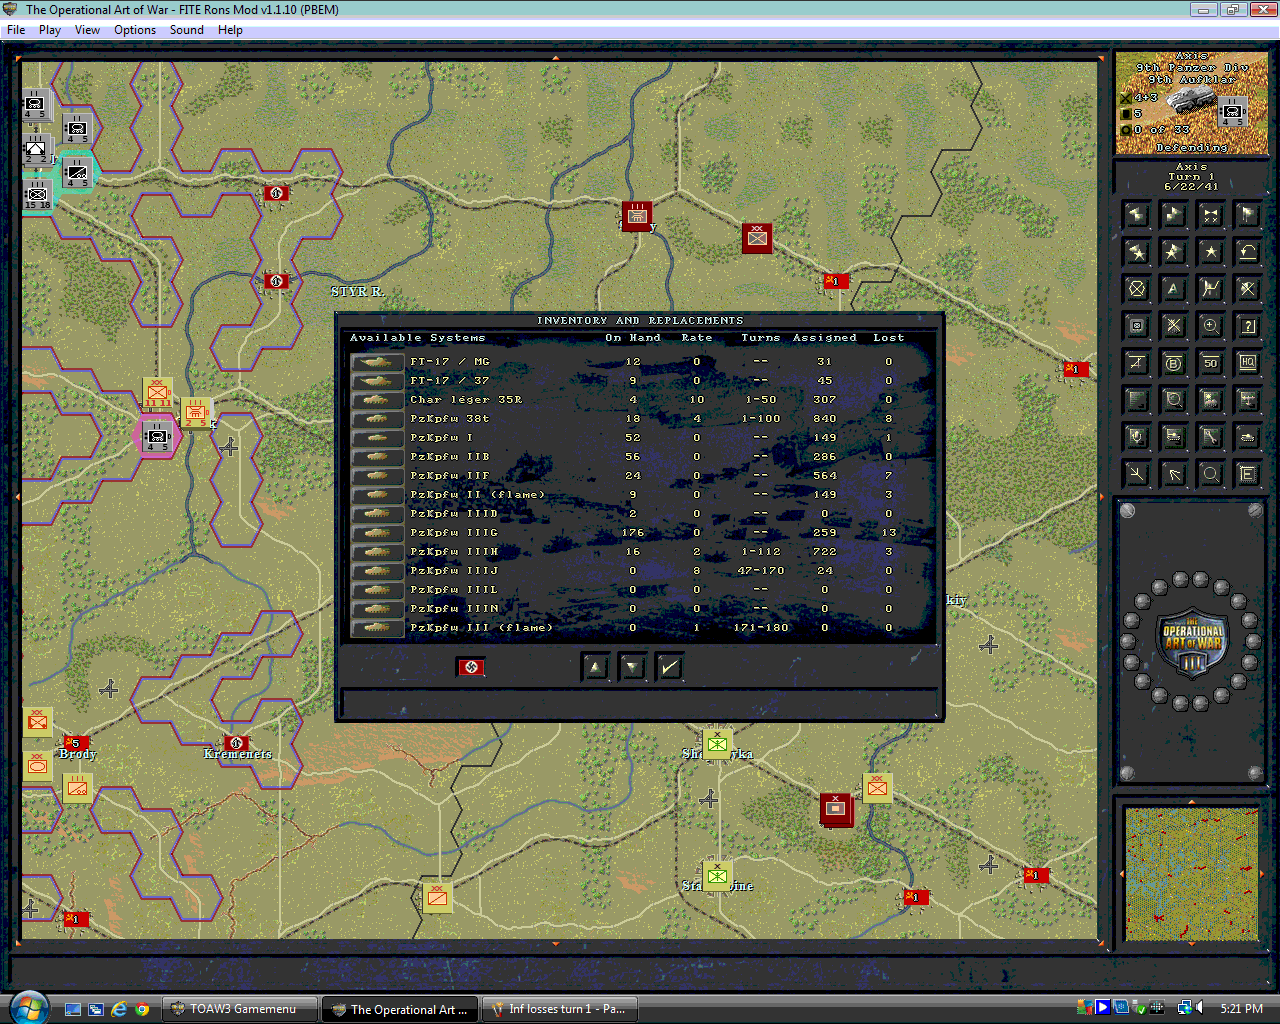
Task: Select the HQ toolbar icon
Action: pos(1247,363)
